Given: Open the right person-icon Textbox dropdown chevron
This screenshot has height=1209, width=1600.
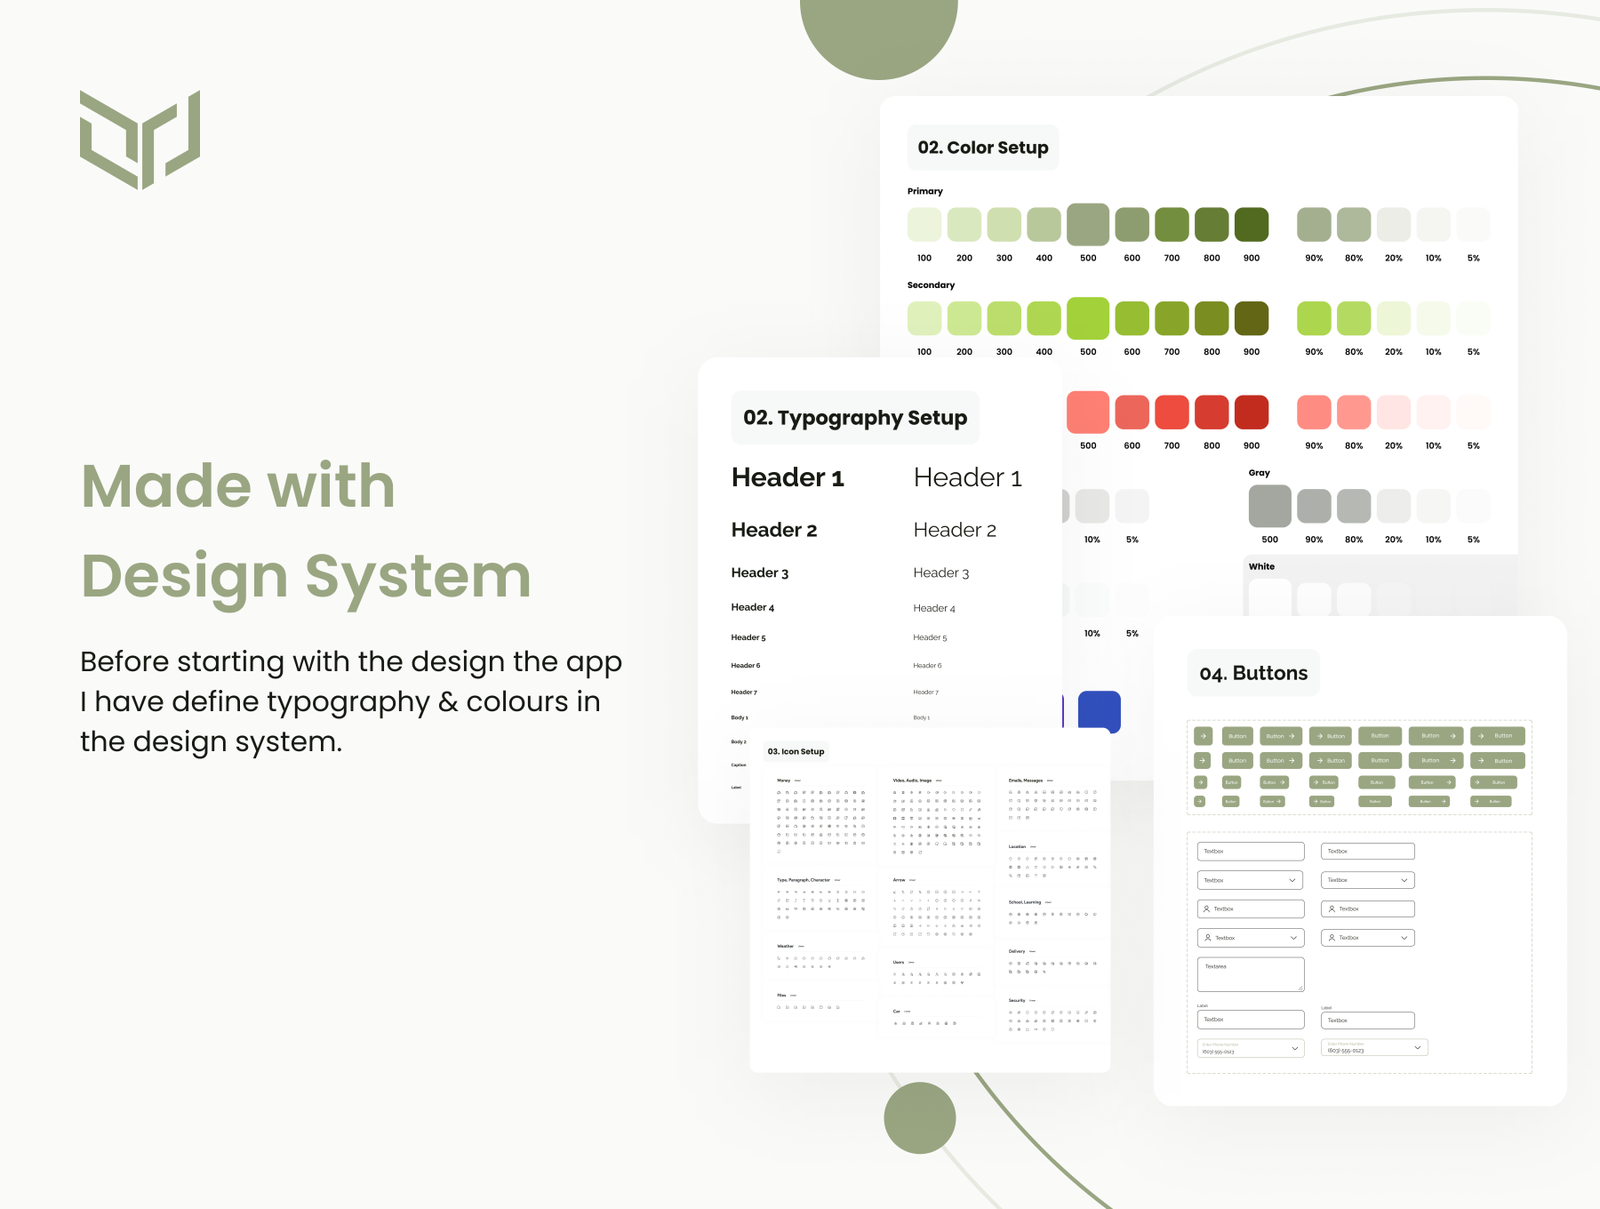Looking at the screenshot, I should point(1404,938).
